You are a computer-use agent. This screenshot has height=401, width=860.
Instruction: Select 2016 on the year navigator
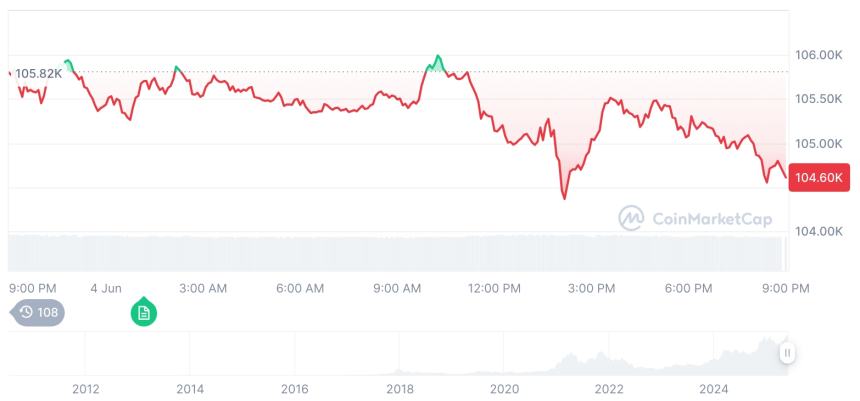click(x=294, y=388)
